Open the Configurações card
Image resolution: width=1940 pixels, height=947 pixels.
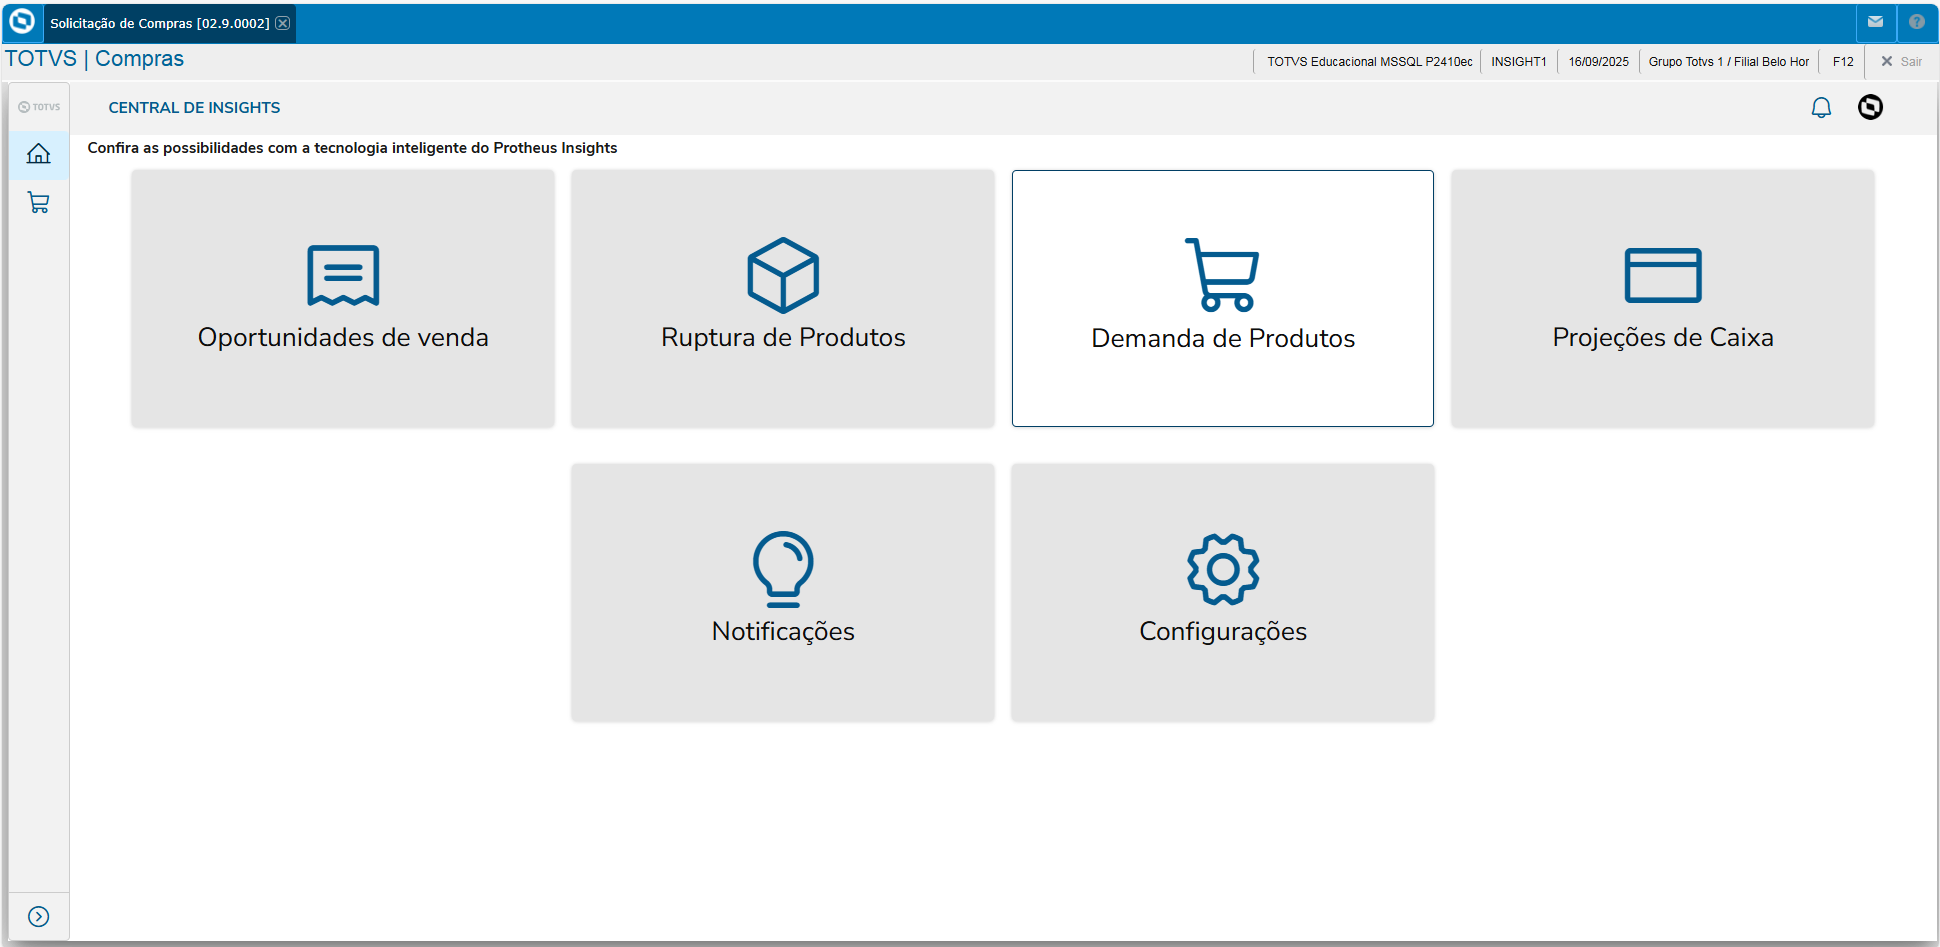pyautogui.click(x=1223, y=592)
